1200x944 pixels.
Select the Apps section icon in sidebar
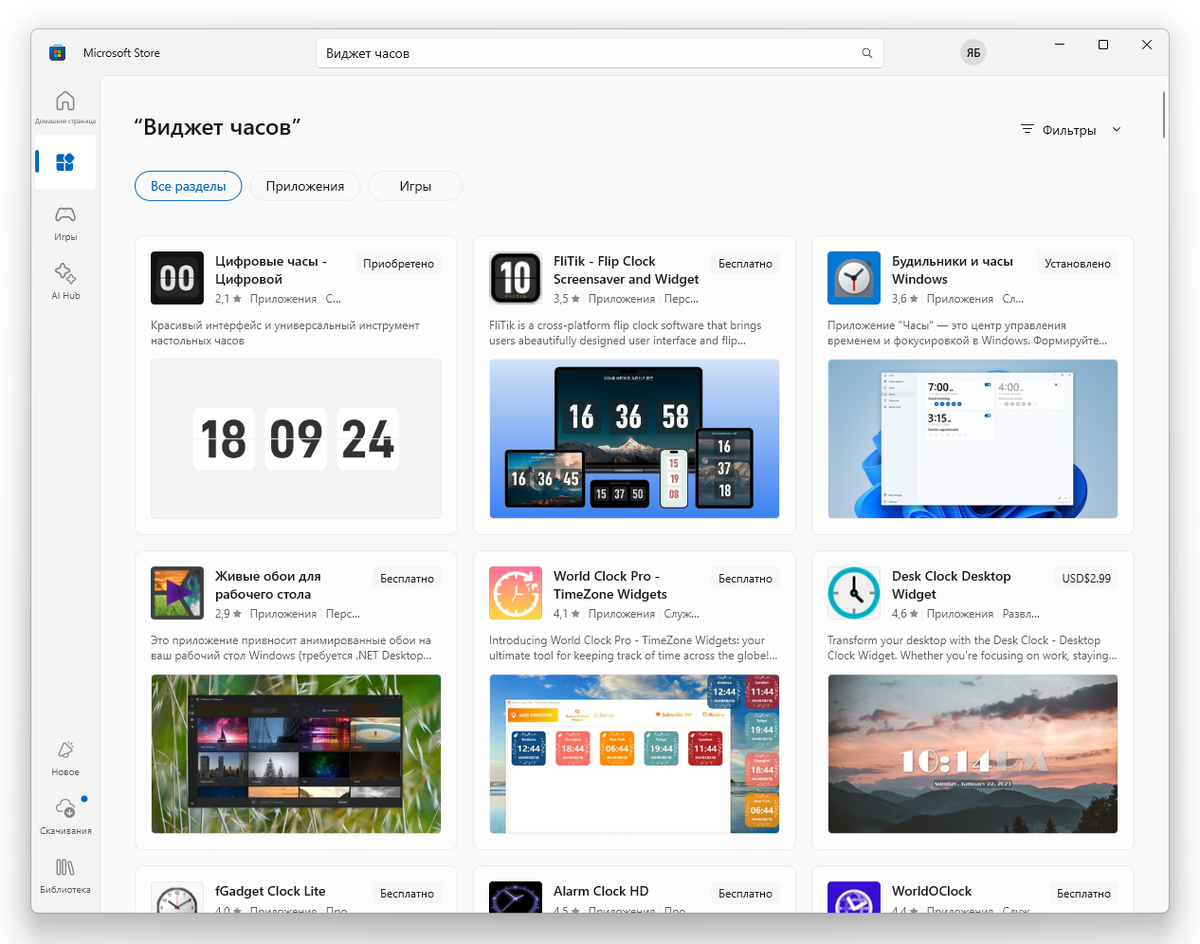pos(65,162)
